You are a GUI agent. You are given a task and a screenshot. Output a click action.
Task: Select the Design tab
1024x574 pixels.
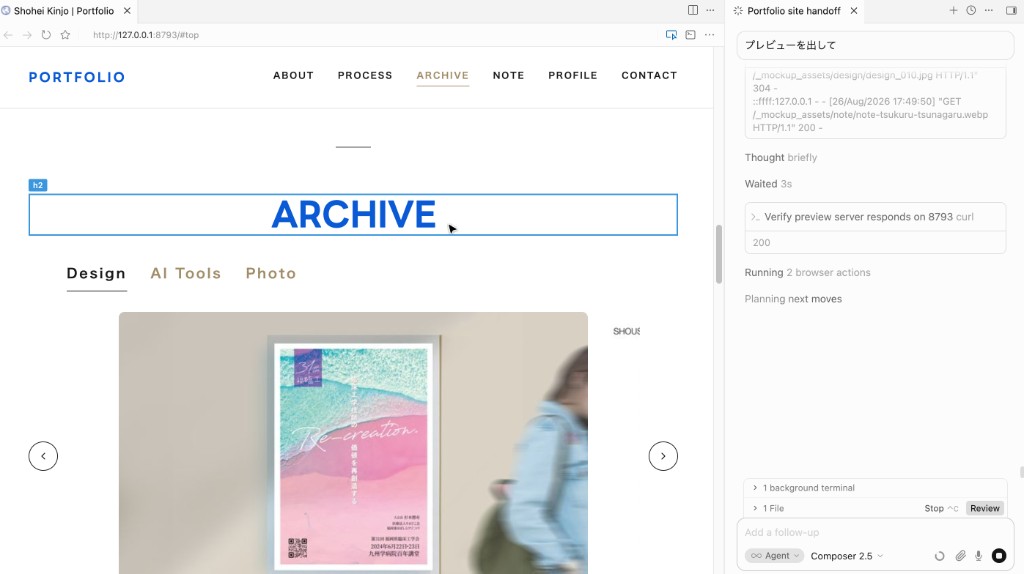tap(96, 274)
